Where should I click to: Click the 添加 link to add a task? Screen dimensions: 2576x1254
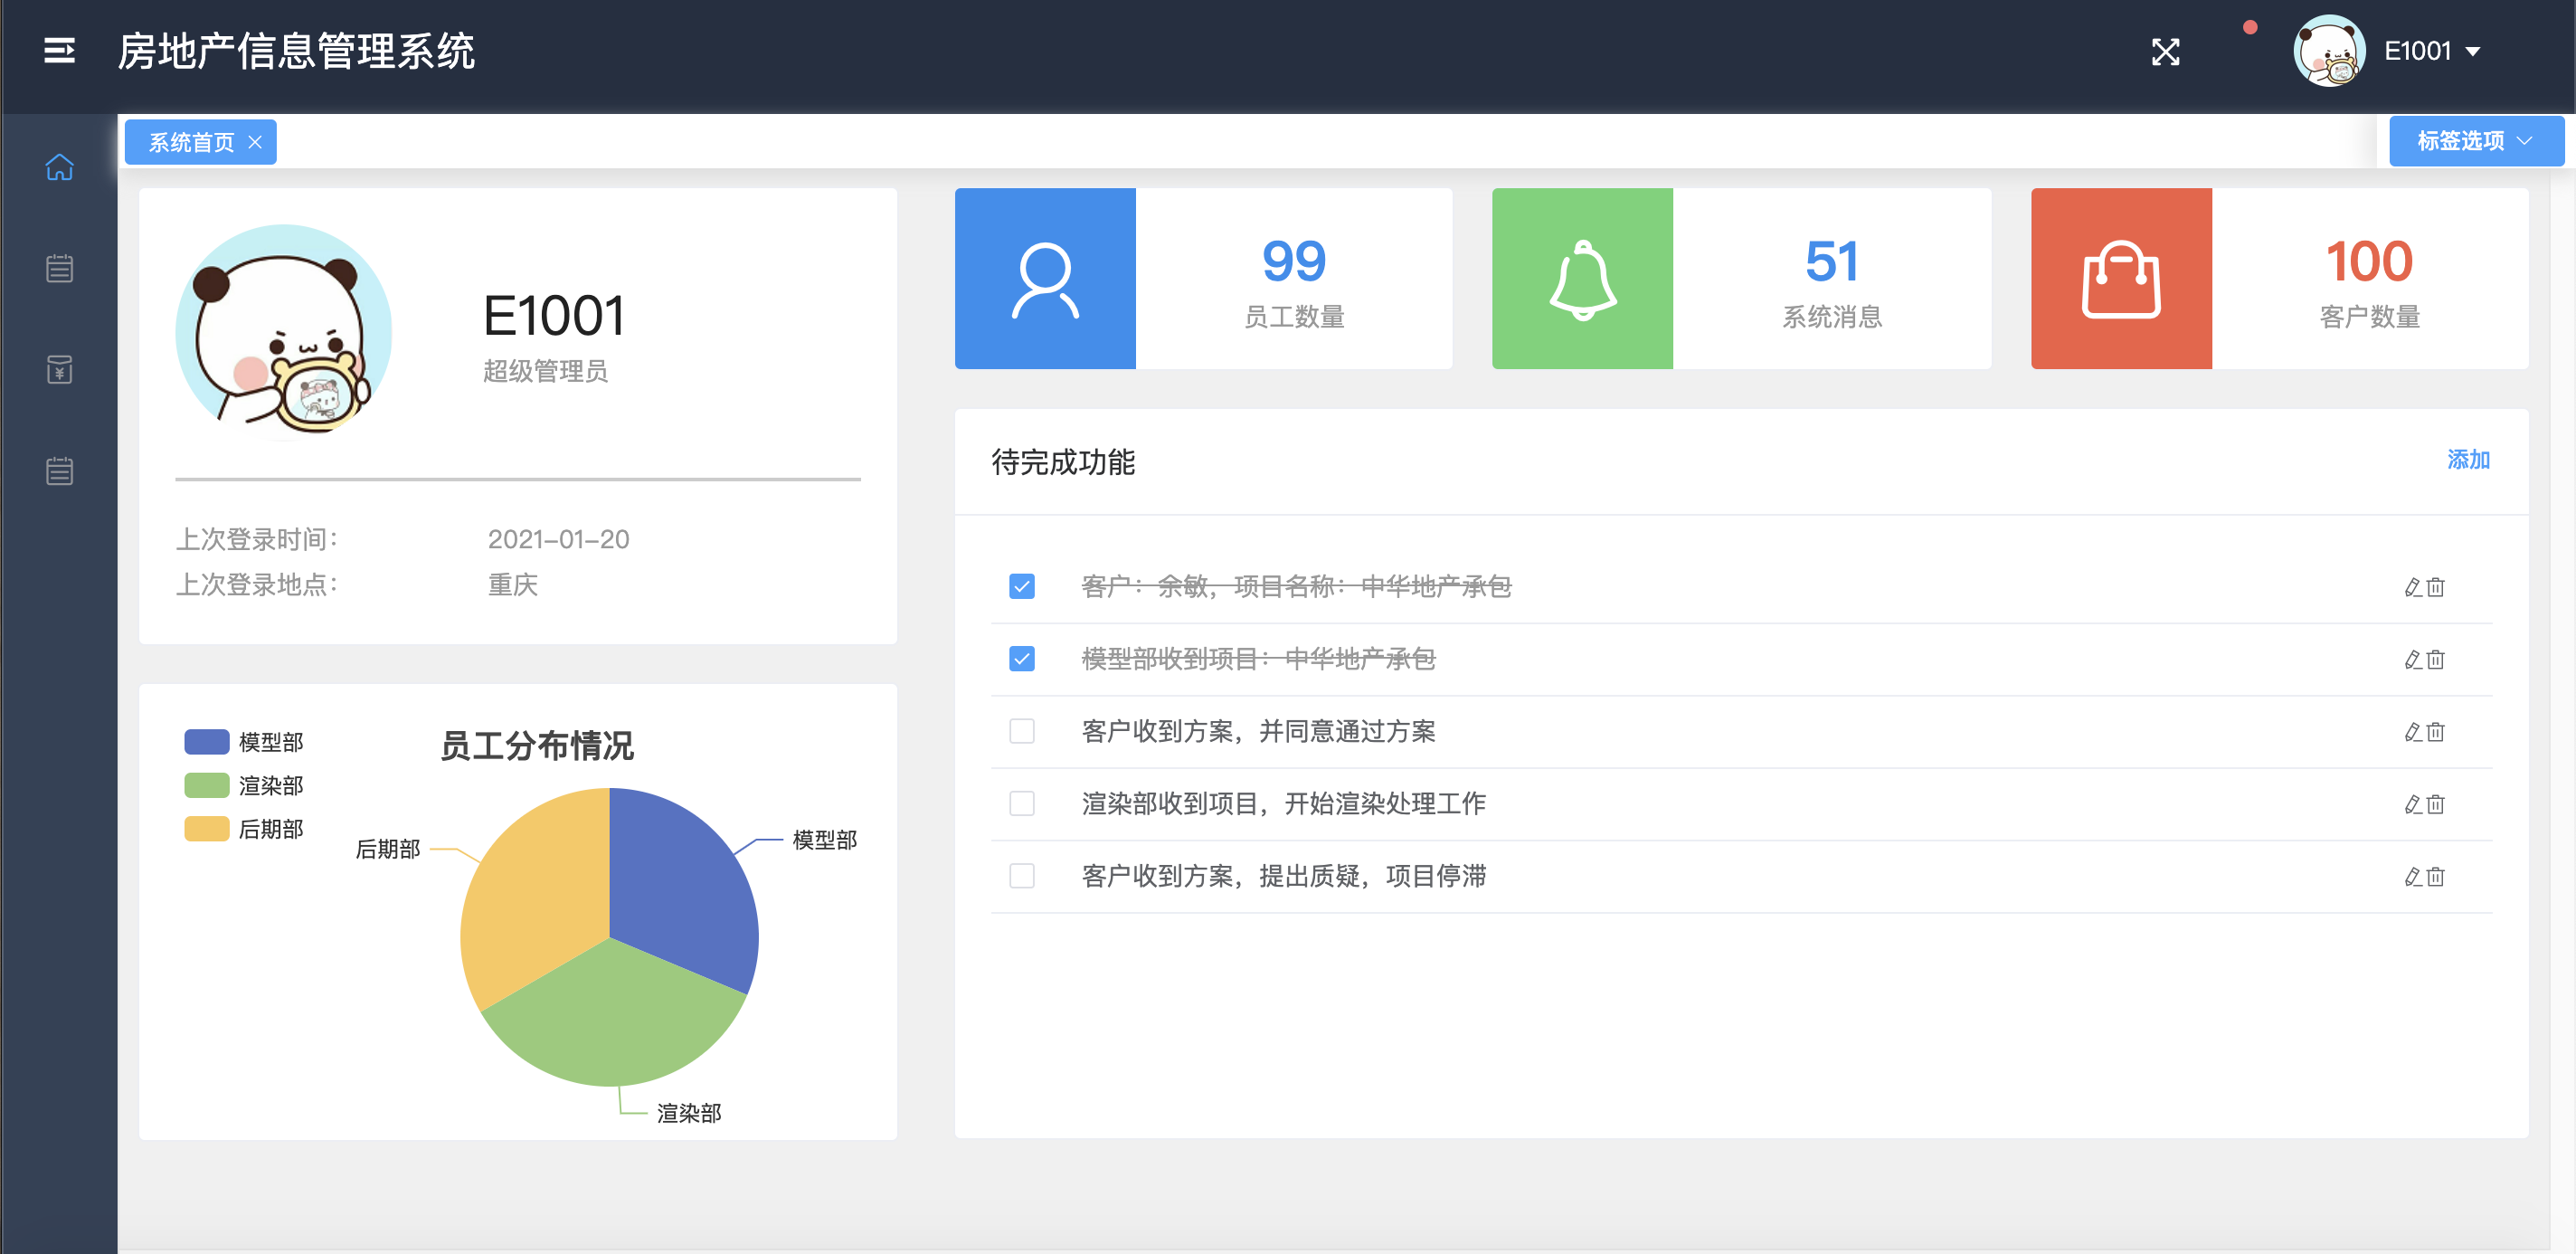pyautogui.click(x=2467, y=460)
